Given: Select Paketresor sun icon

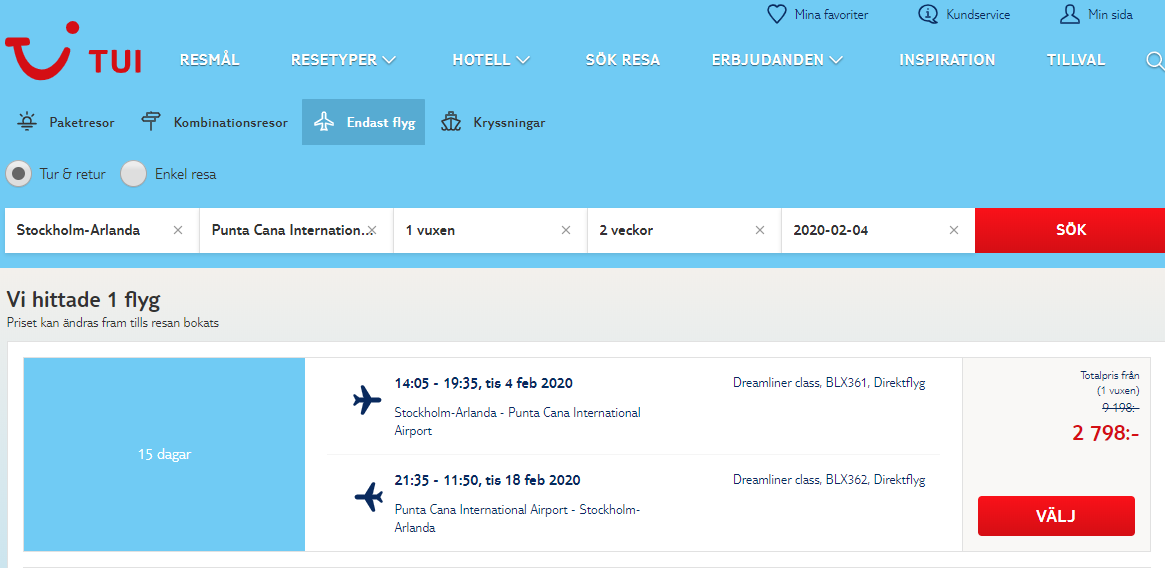Looking at the screenshot, I should click(x=27, y=122).
